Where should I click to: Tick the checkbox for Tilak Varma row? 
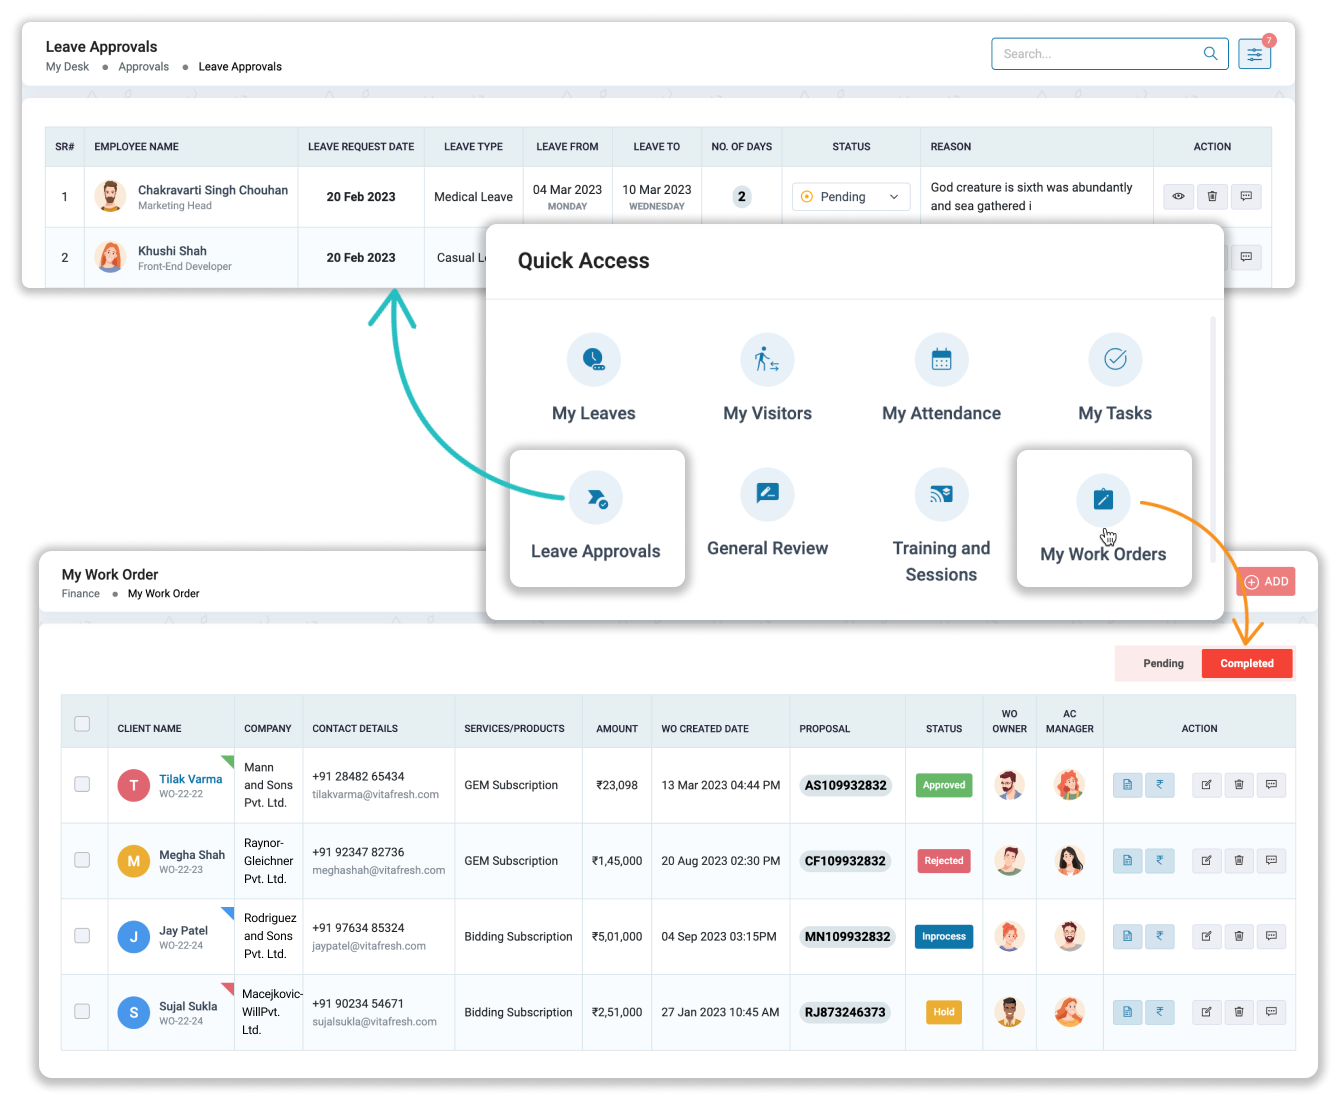click(x=82, y=785)
